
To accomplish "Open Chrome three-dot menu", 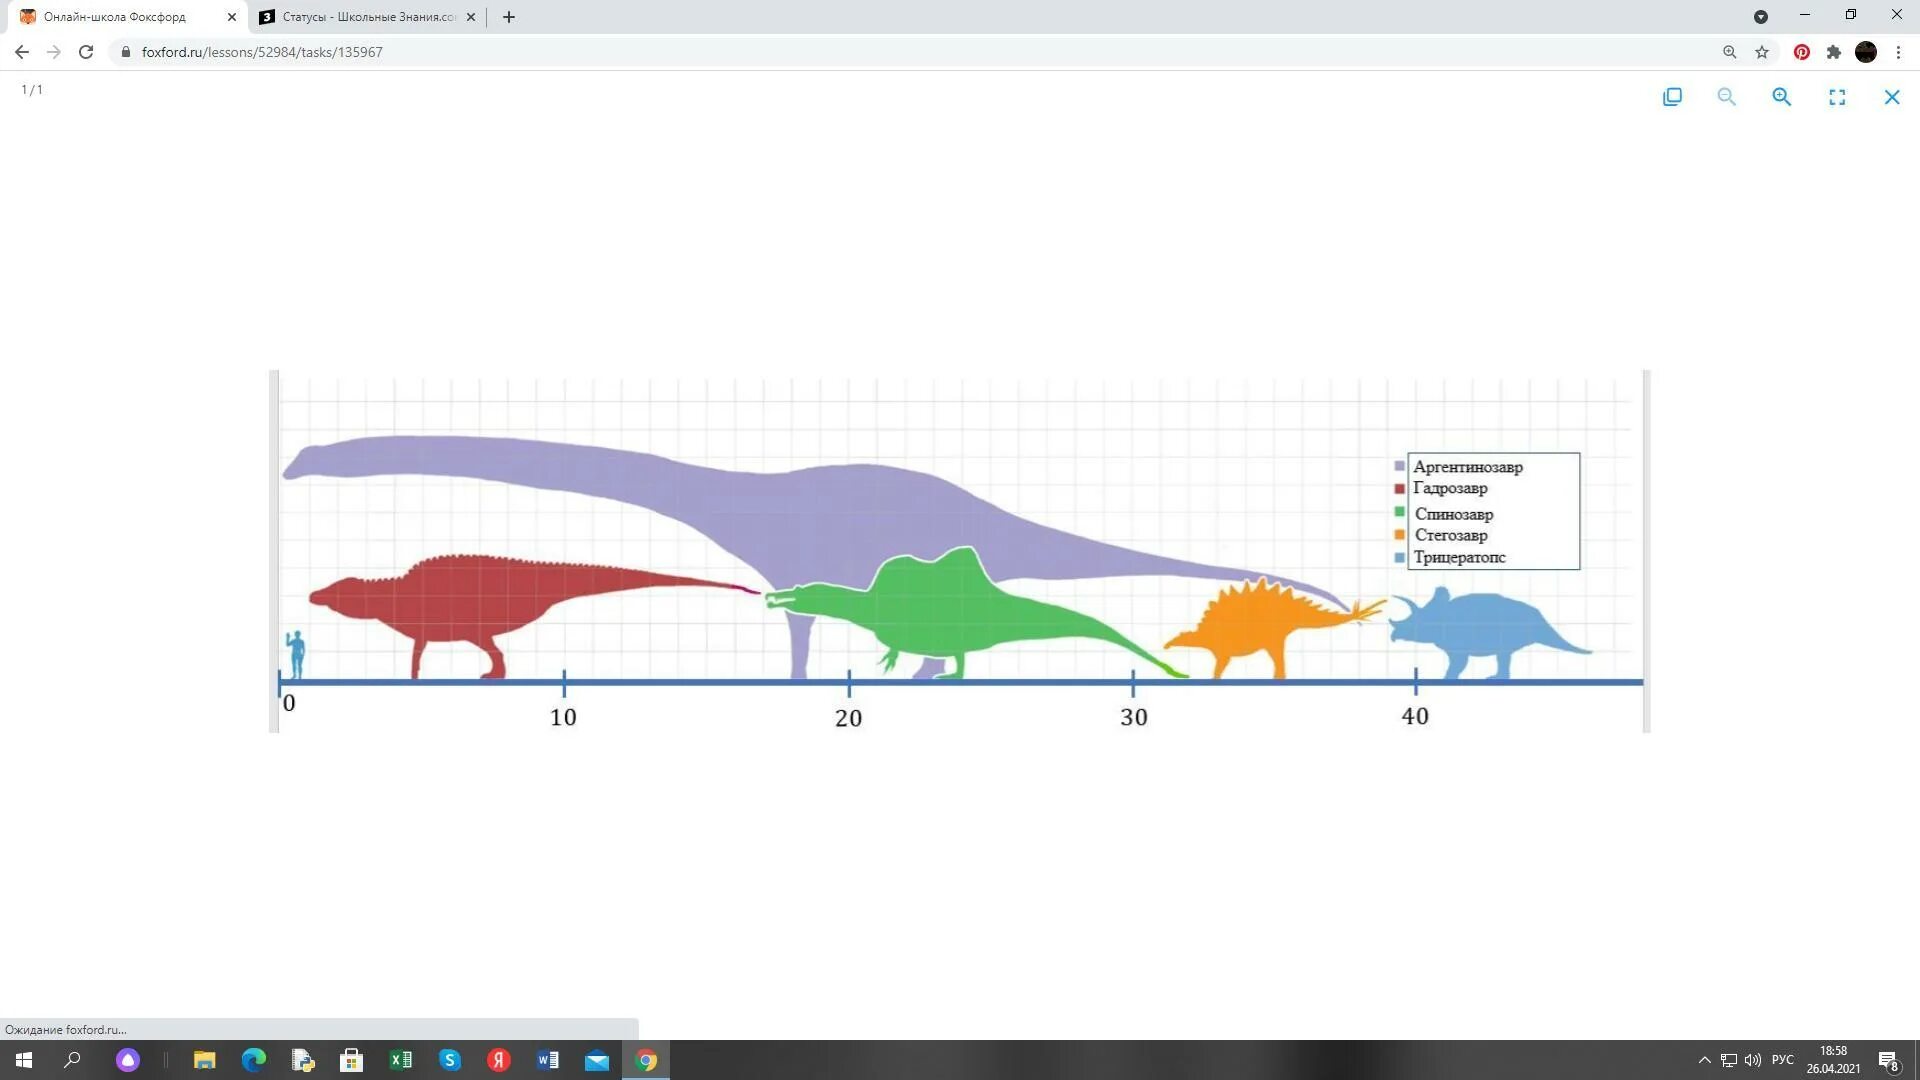I will pyautogui.click(x=1898, y=52).
